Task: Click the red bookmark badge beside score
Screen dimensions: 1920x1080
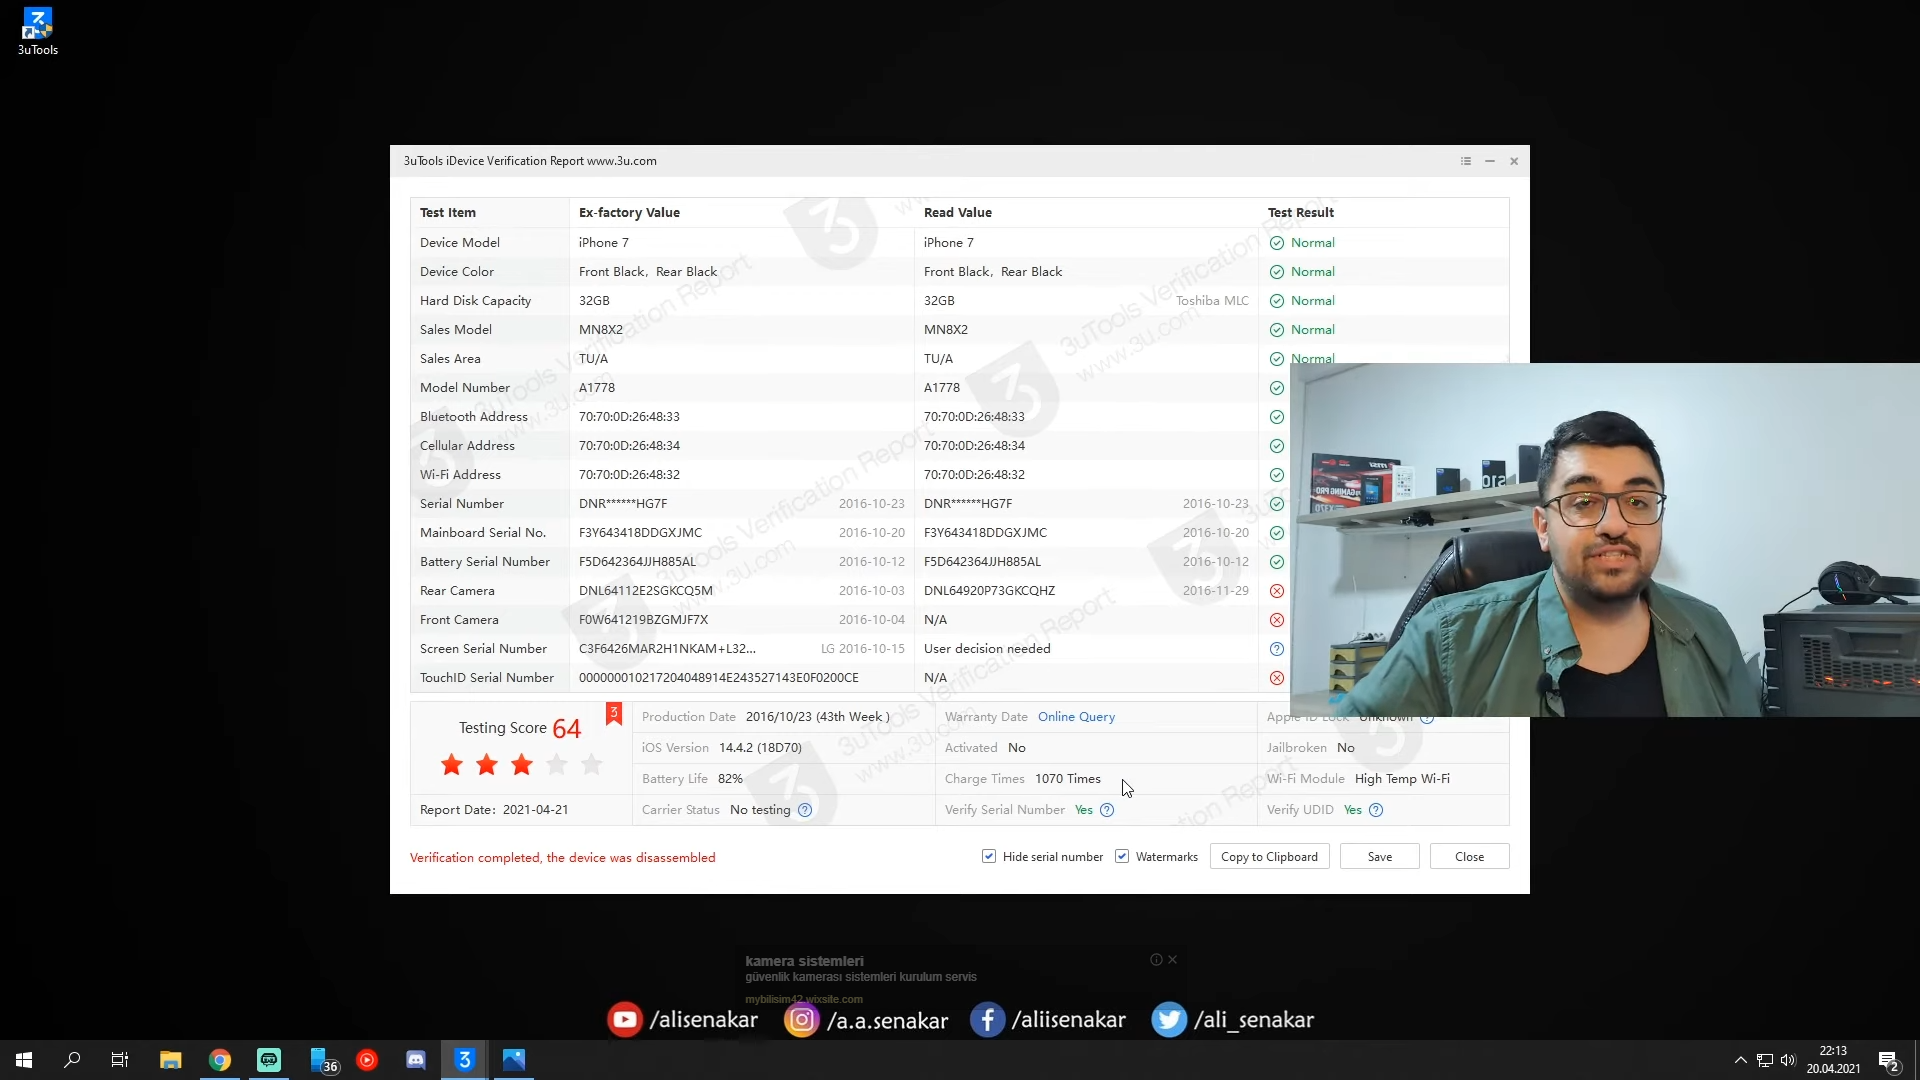Action: (614, 713)
